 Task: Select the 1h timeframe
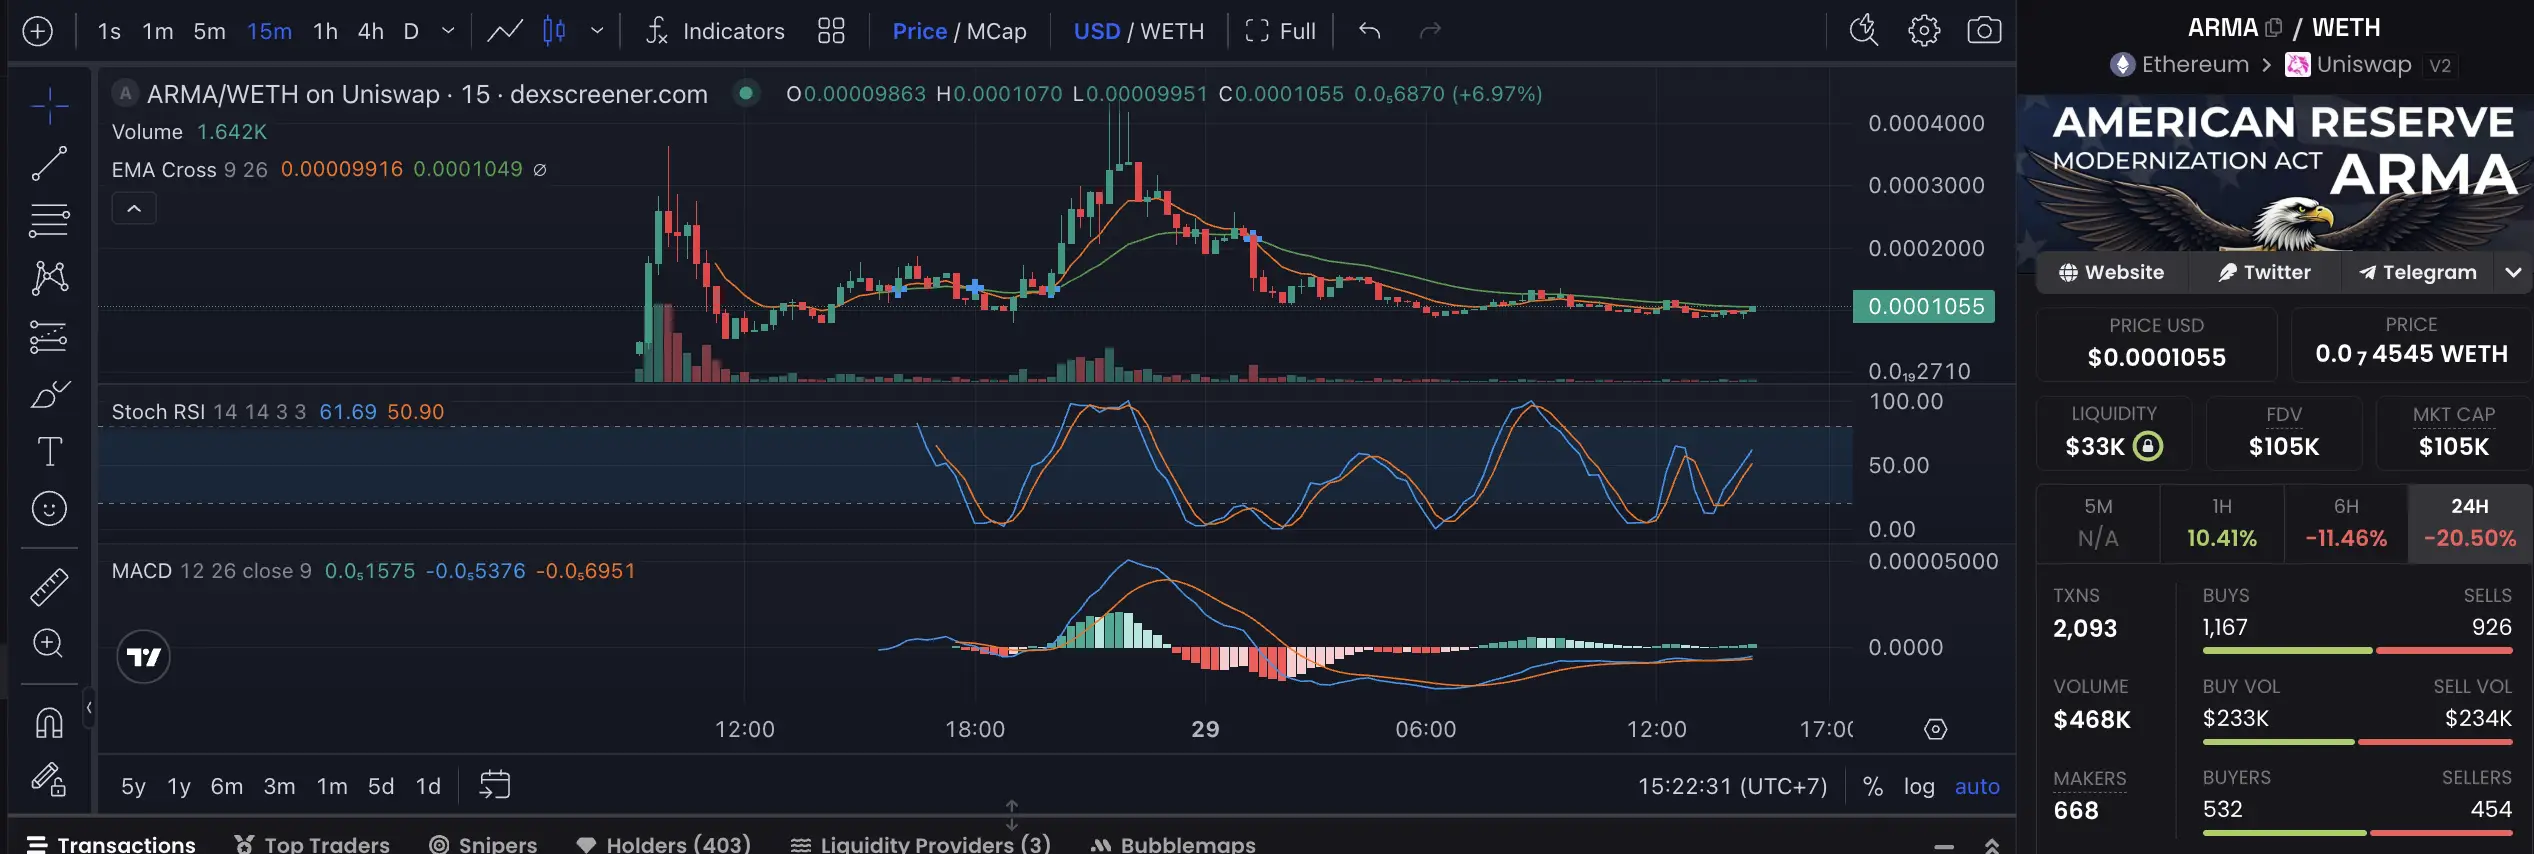tap(325, 31)
